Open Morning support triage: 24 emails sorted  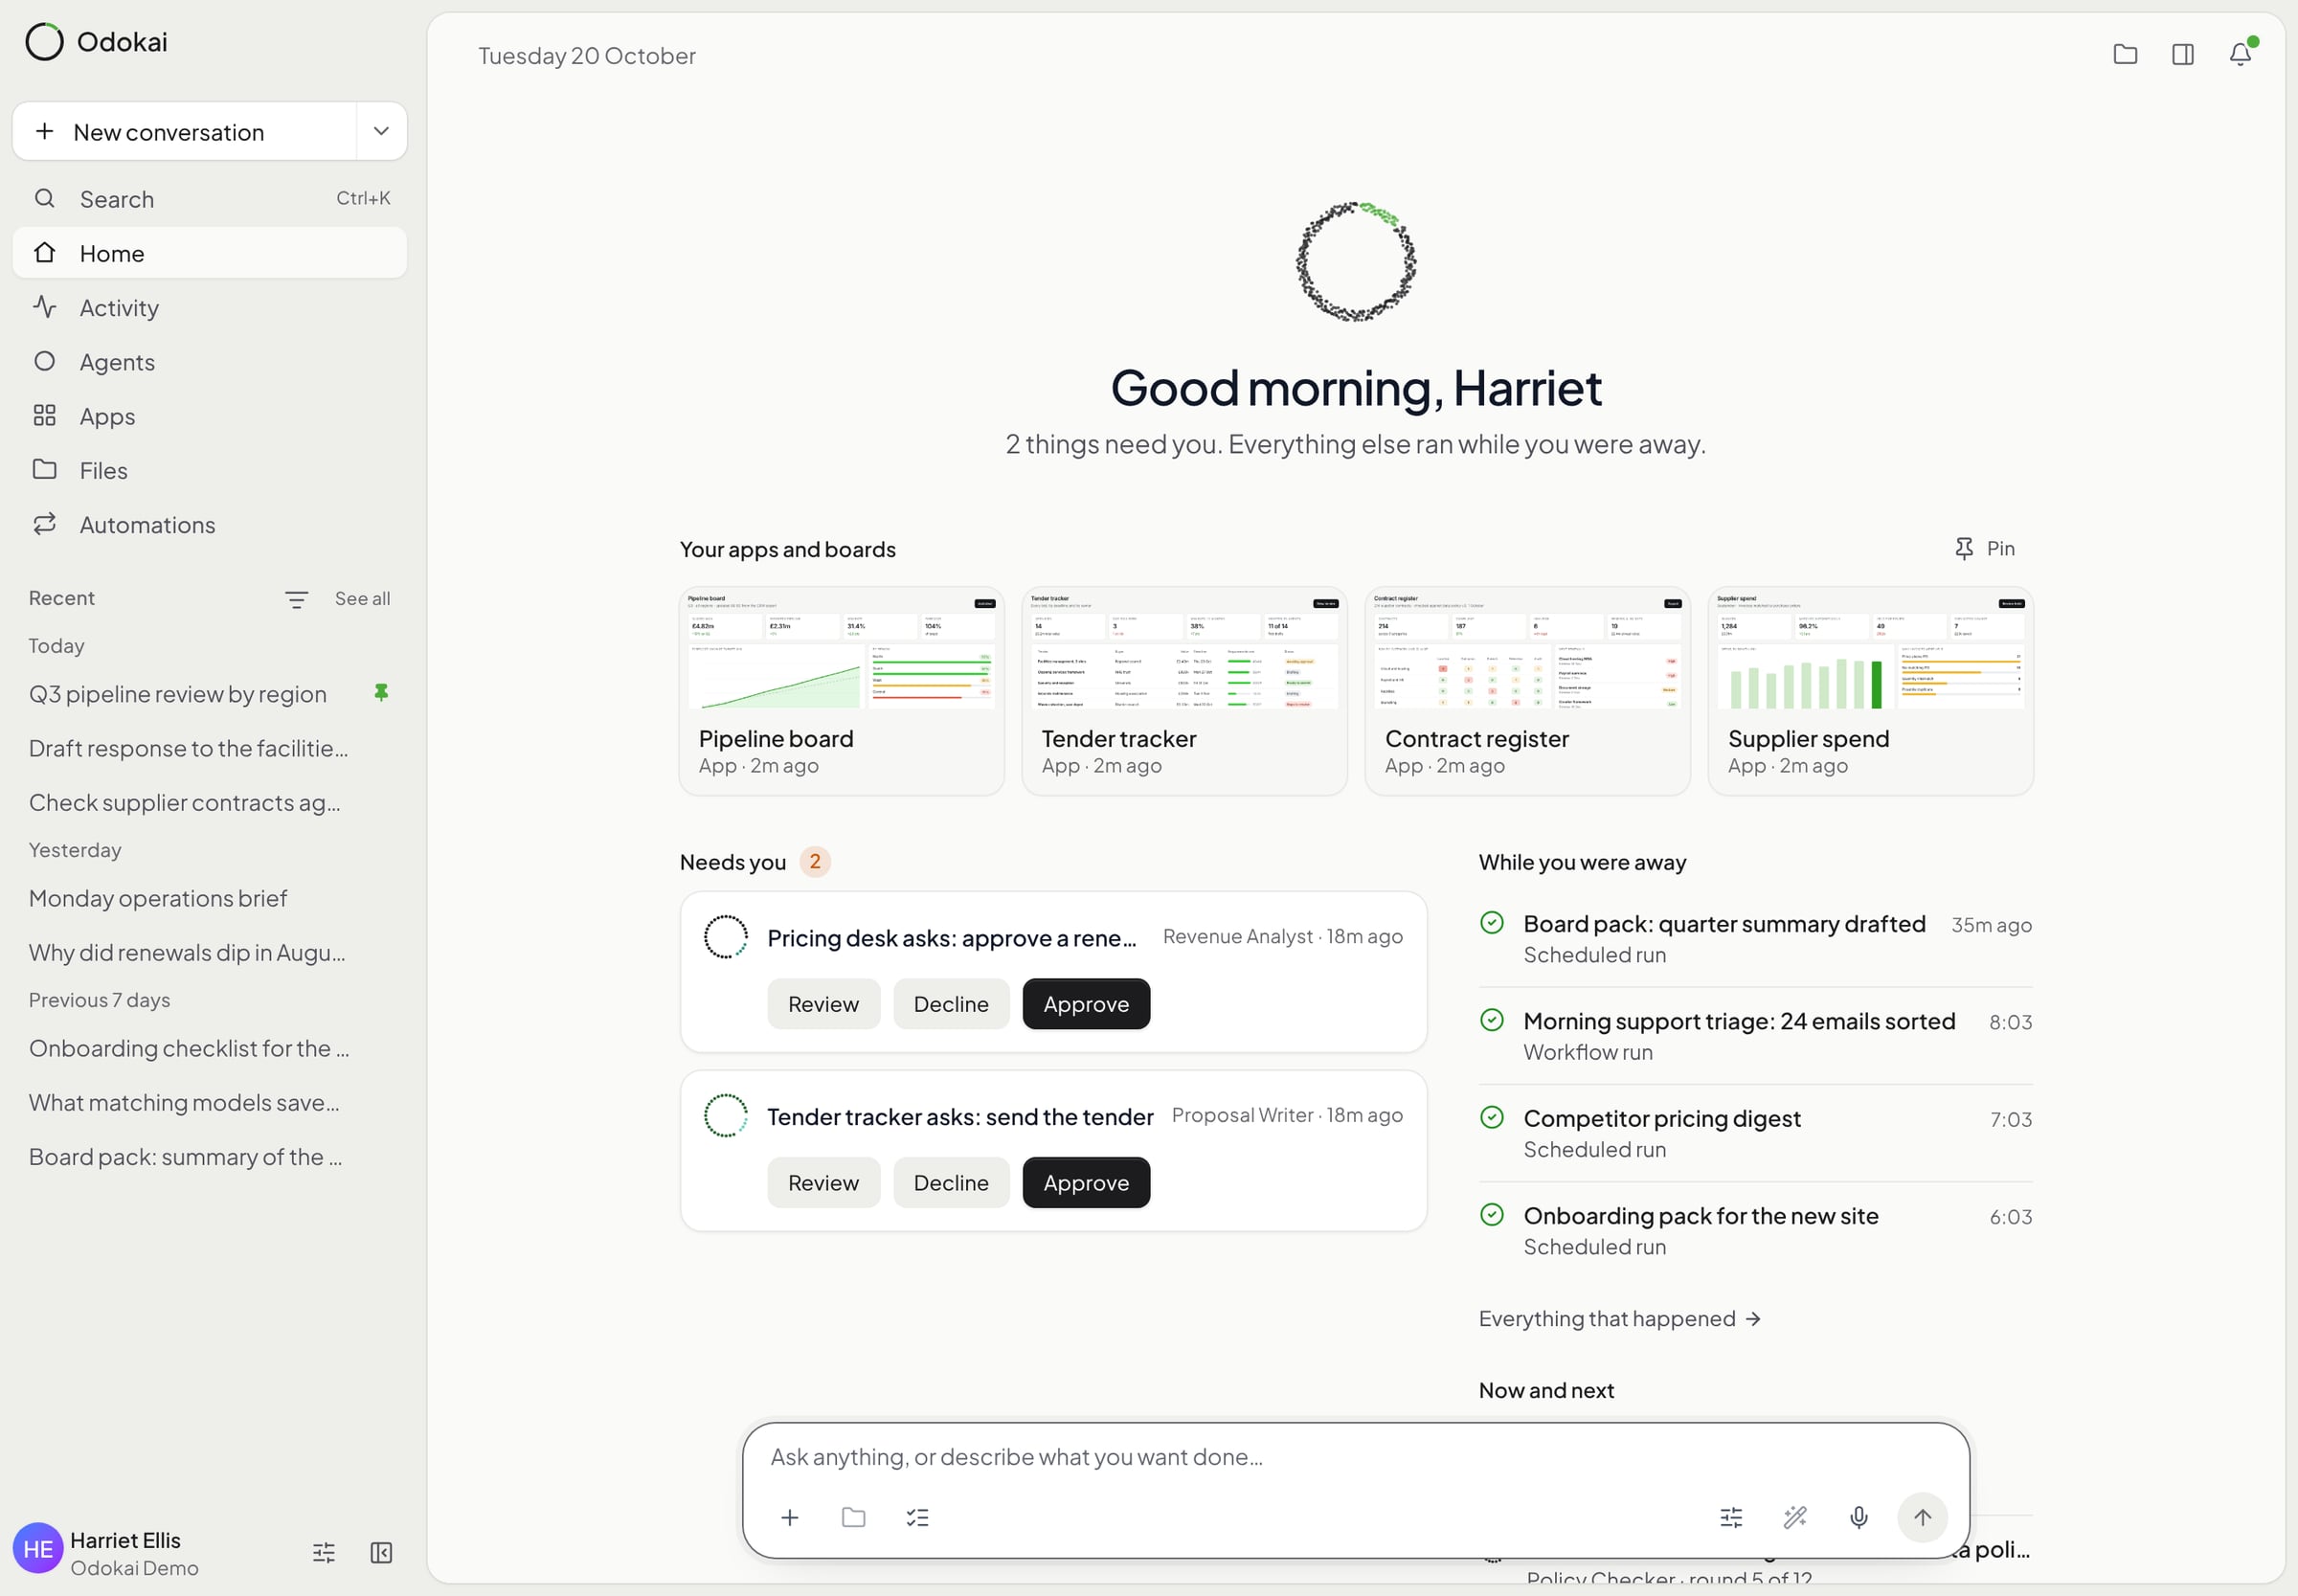click(x=1755, y=1035)
